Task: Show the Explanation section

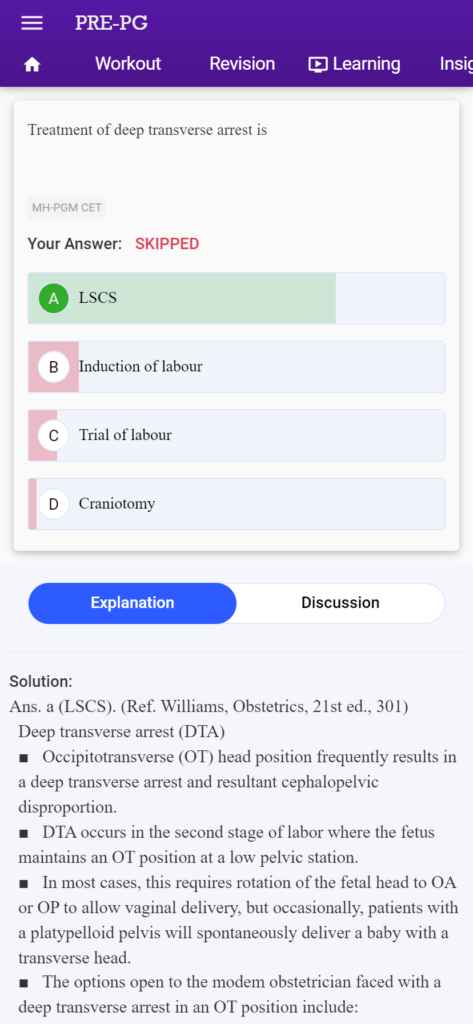Action: pyautogui.click(x=133, y=603)
